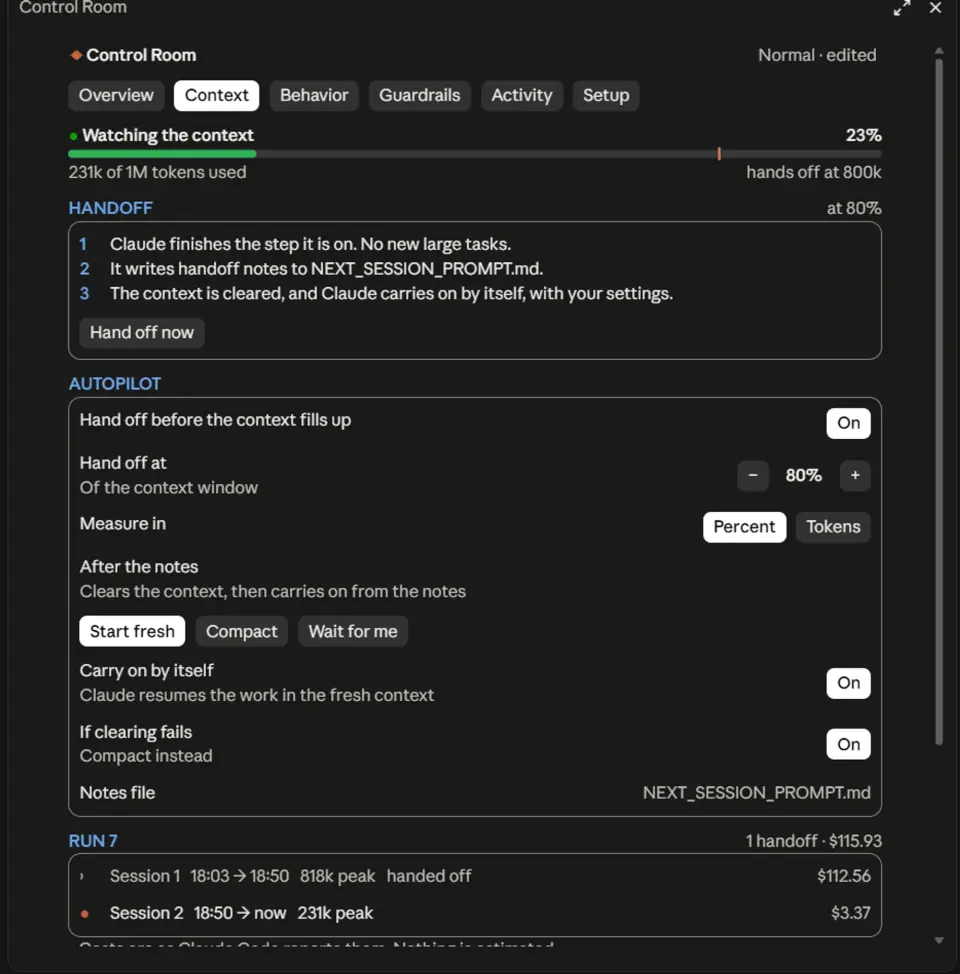960x974 pixels.
Task: Toggle If clearing fails switch
Action: tap(848, 745)
